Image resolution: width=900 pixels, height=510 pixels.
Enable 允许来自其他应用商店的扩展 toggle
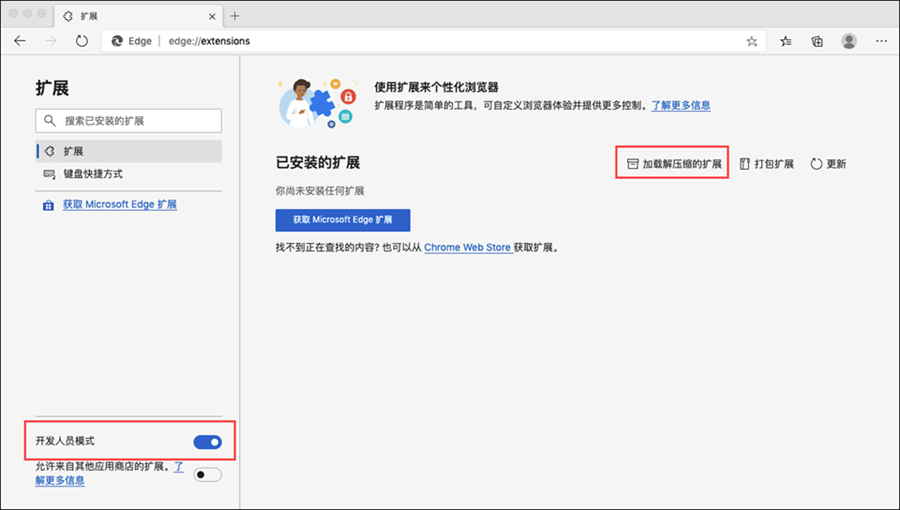(x=207, y=474)
